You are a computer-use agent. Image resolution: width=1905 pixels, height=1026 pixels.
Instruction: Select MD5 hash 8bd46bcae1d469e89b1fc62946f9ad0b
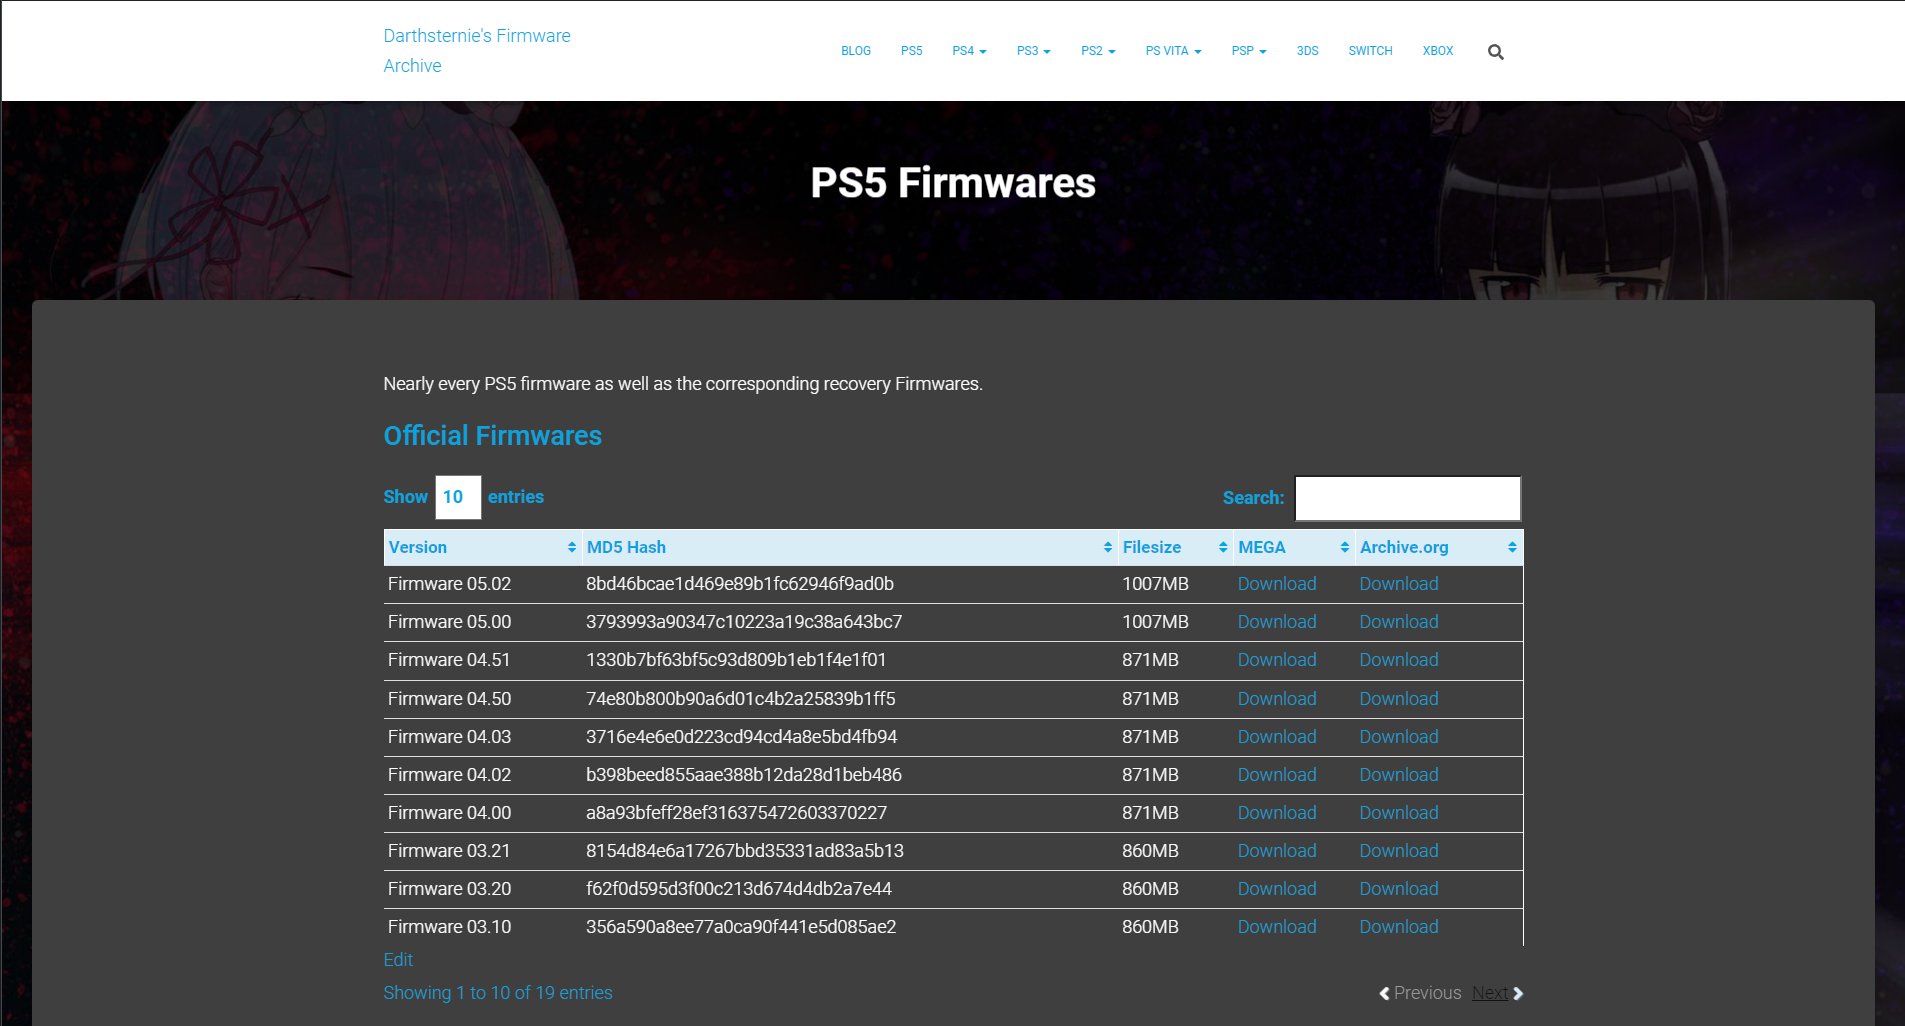pos(740,584)
